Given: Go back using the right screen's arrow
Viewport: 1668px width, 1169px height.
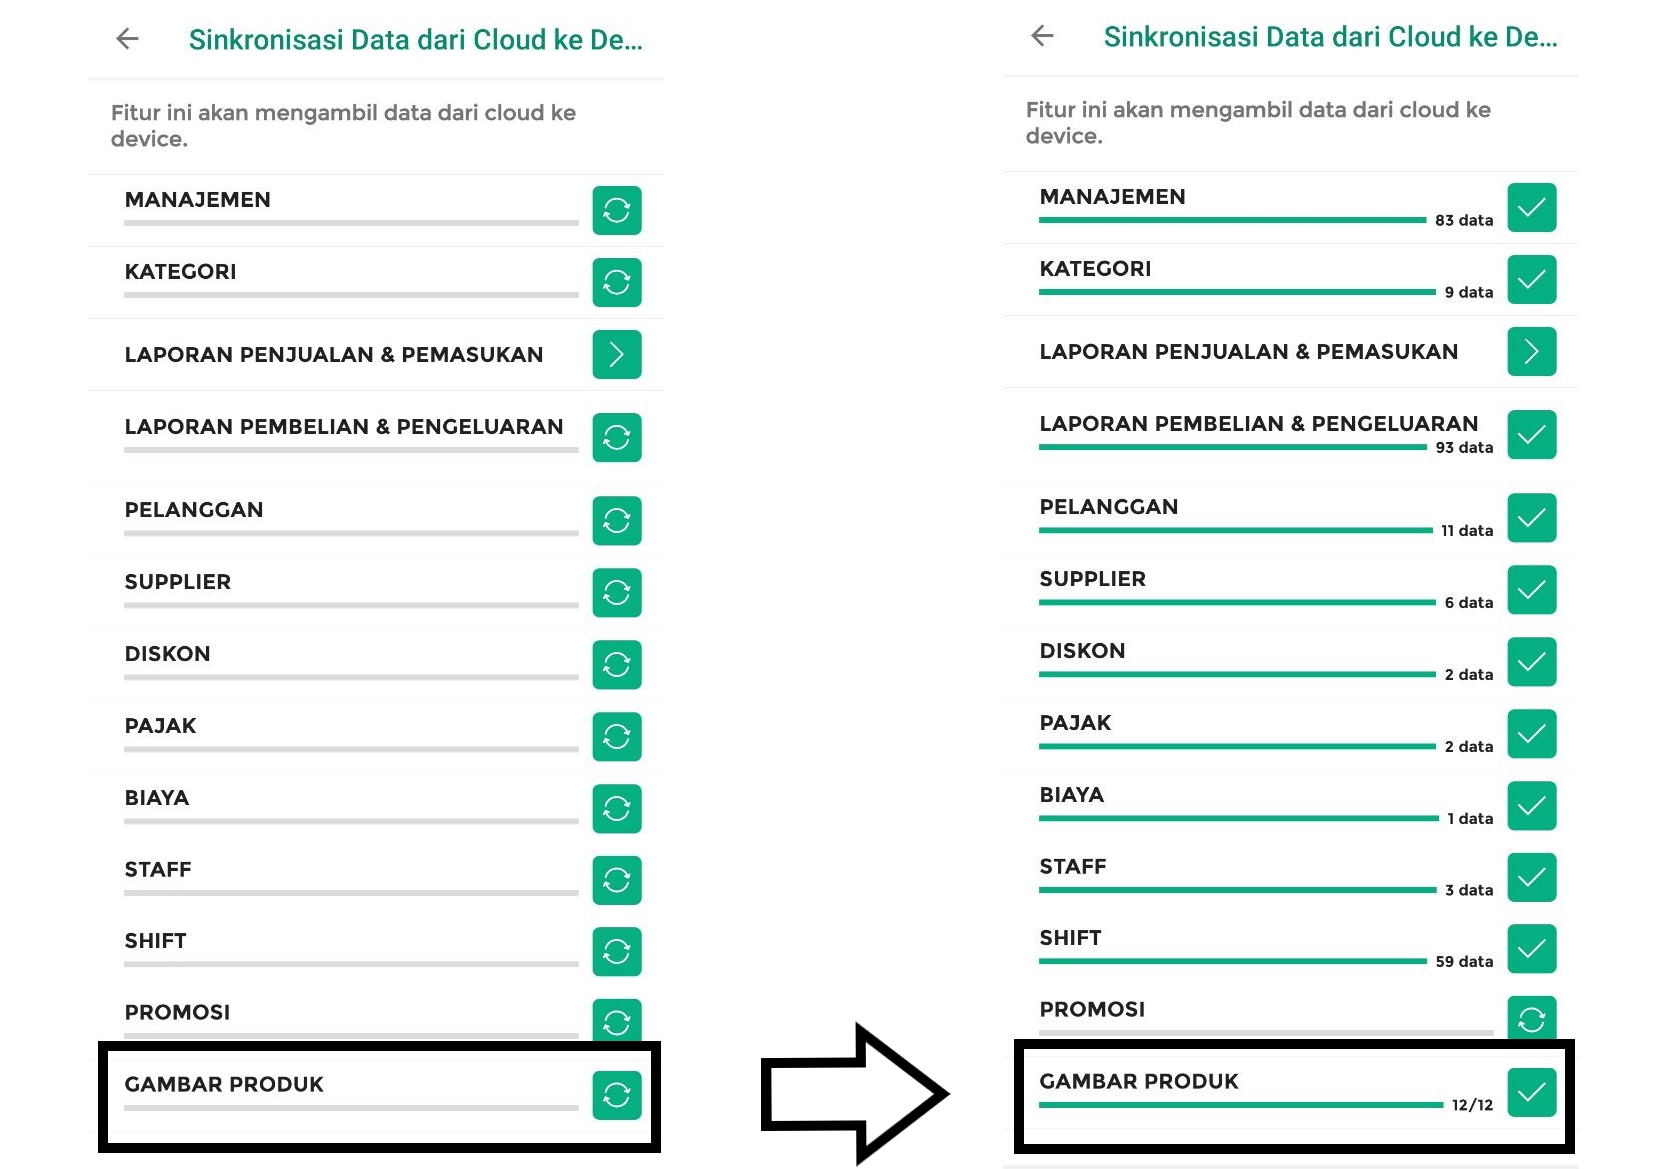Looking at the screenshot, I should (1042, 36).
